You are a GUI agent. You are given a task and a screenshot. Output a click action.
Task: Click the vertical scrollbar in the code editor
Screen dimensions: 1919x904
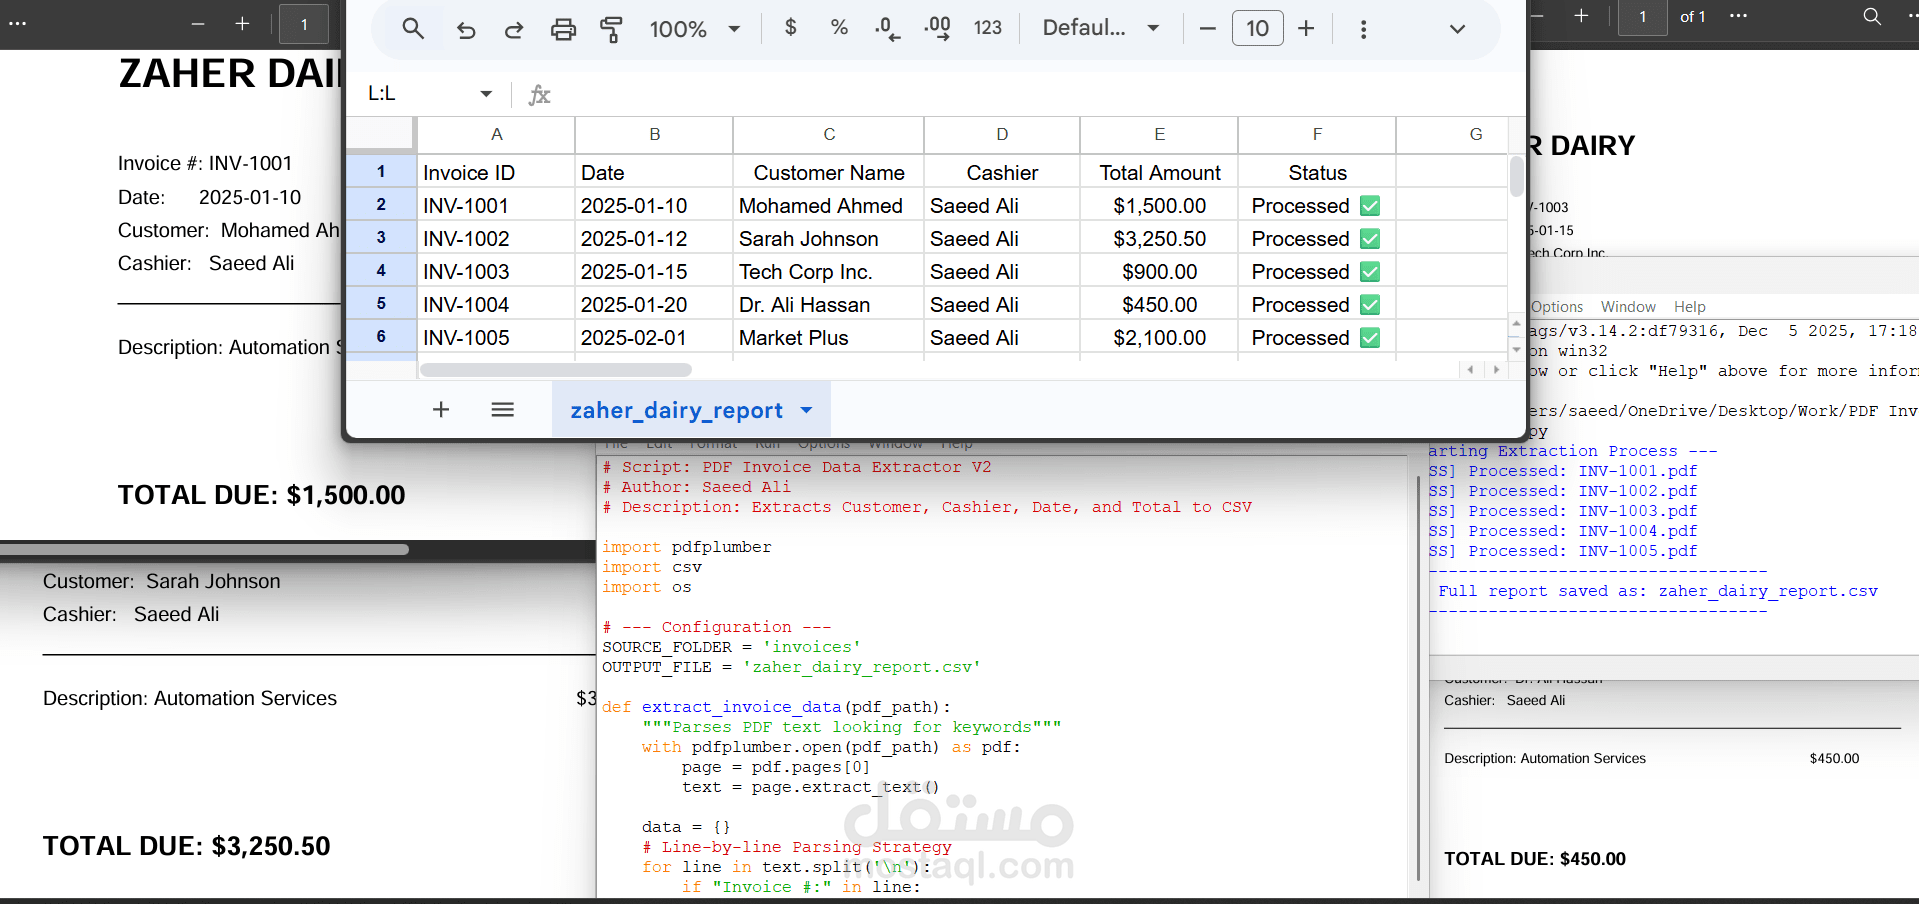tap(1419, 680)
